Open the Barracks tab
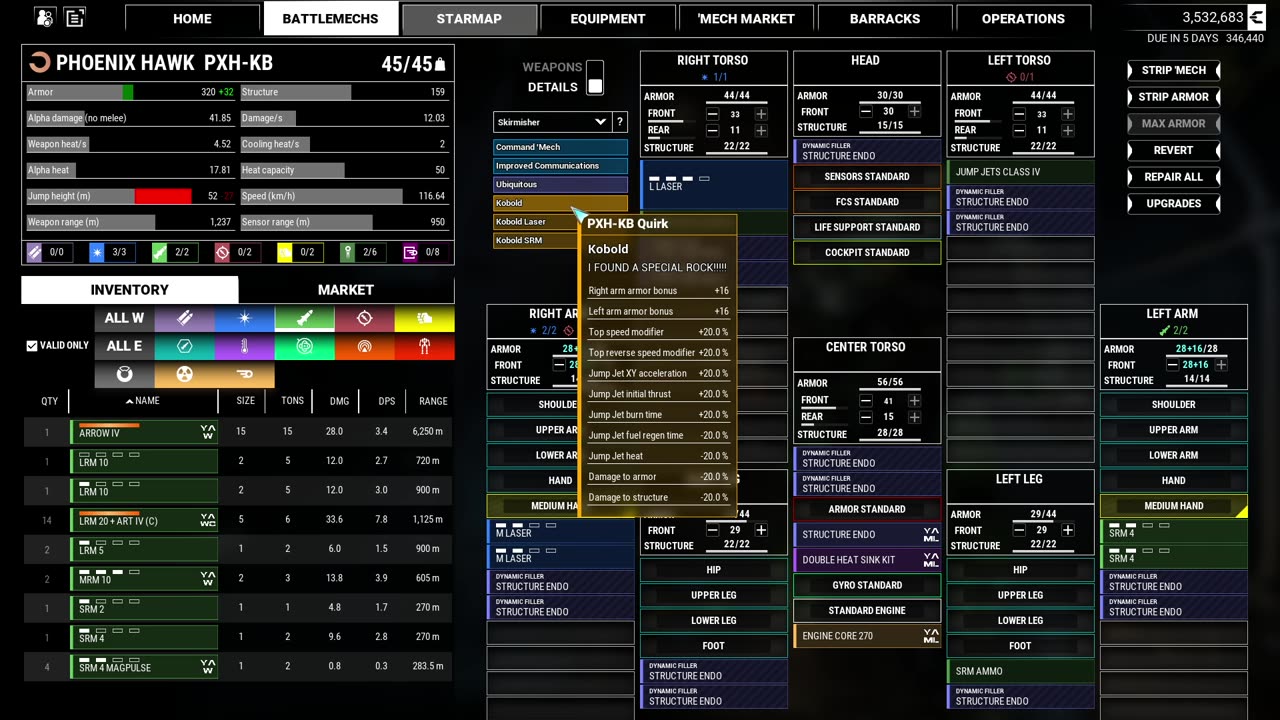Viewport: 1280px width, 720px height. (x=885, y=18)
